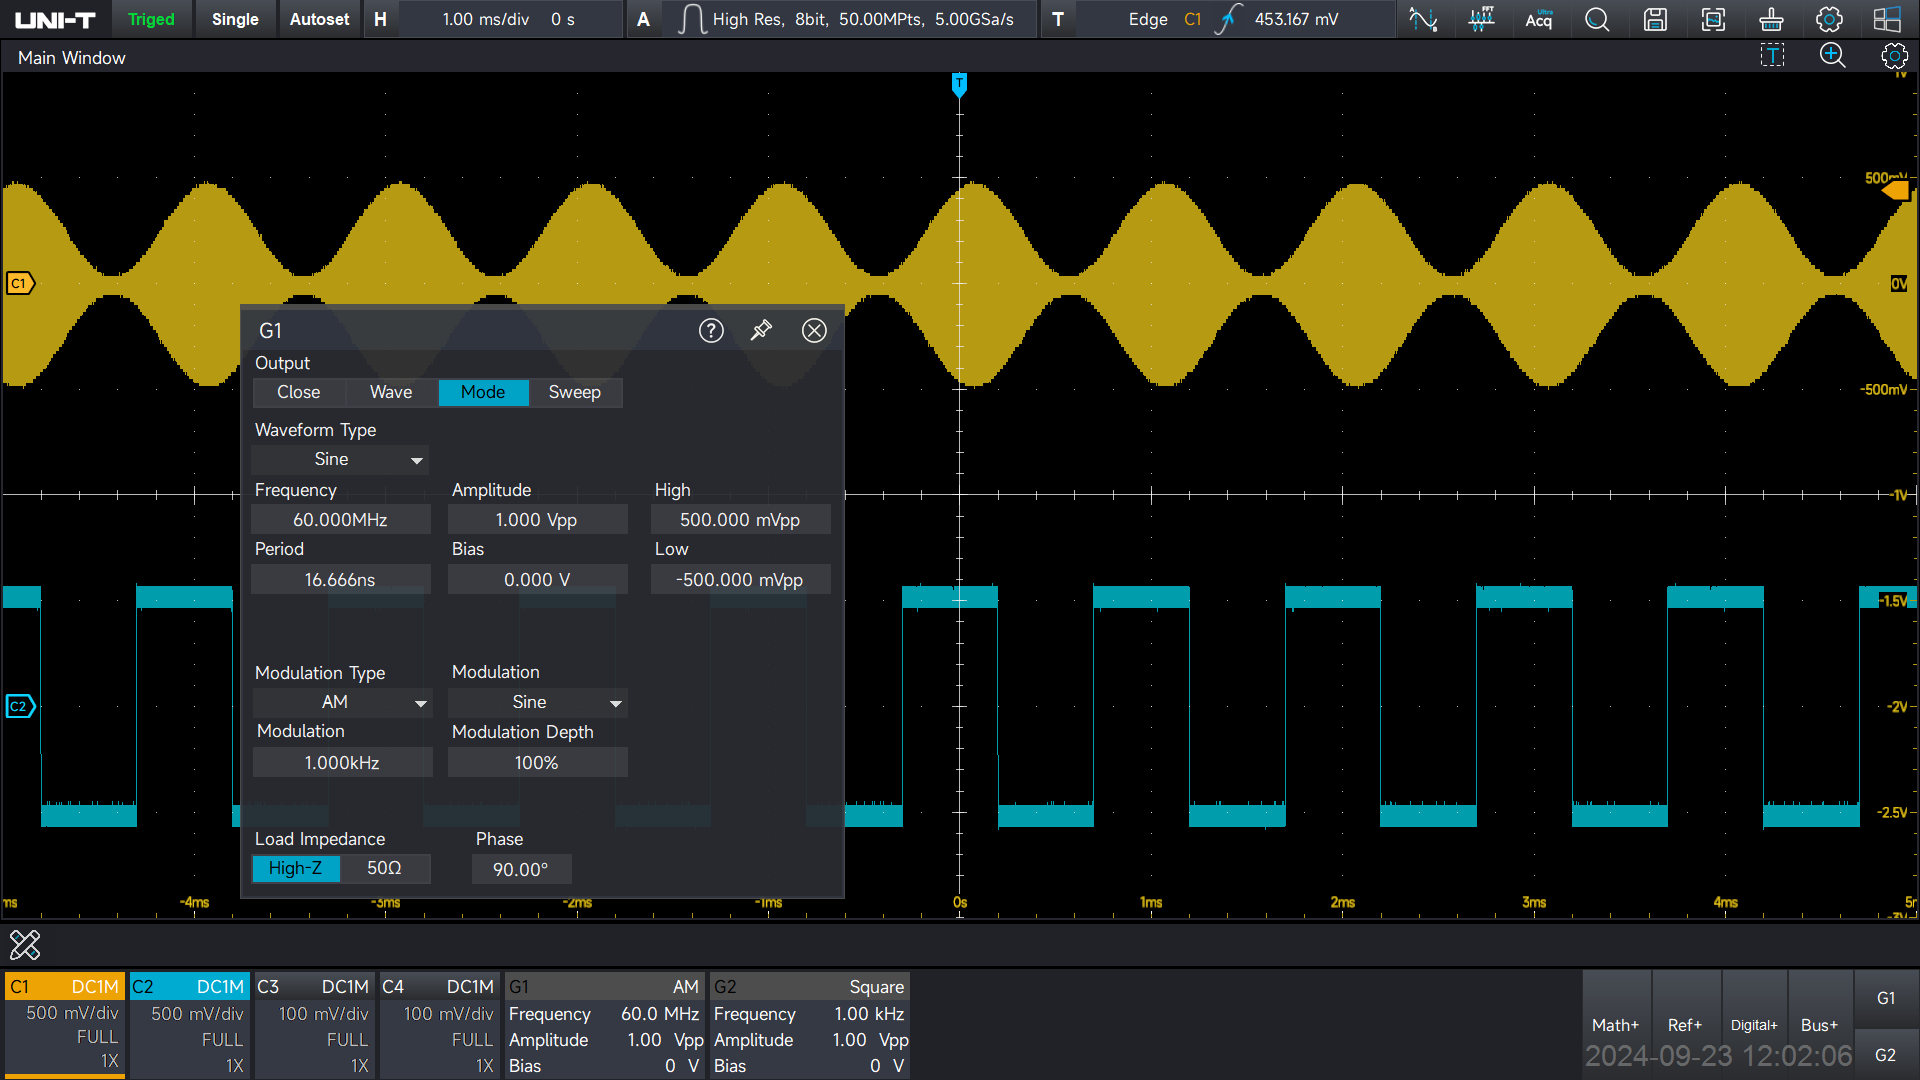The width and height of the screenshot is (1920, 1080).
Task: Switch to the Wave tab in G1 panel
Action: pyautogui.click(x=390, y=392)
